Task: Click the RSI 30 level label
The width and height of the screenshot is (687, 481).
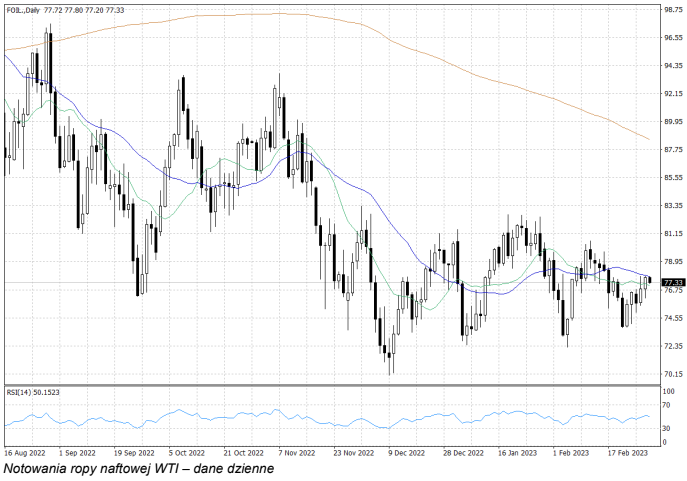Action: (x=667, y=429)
